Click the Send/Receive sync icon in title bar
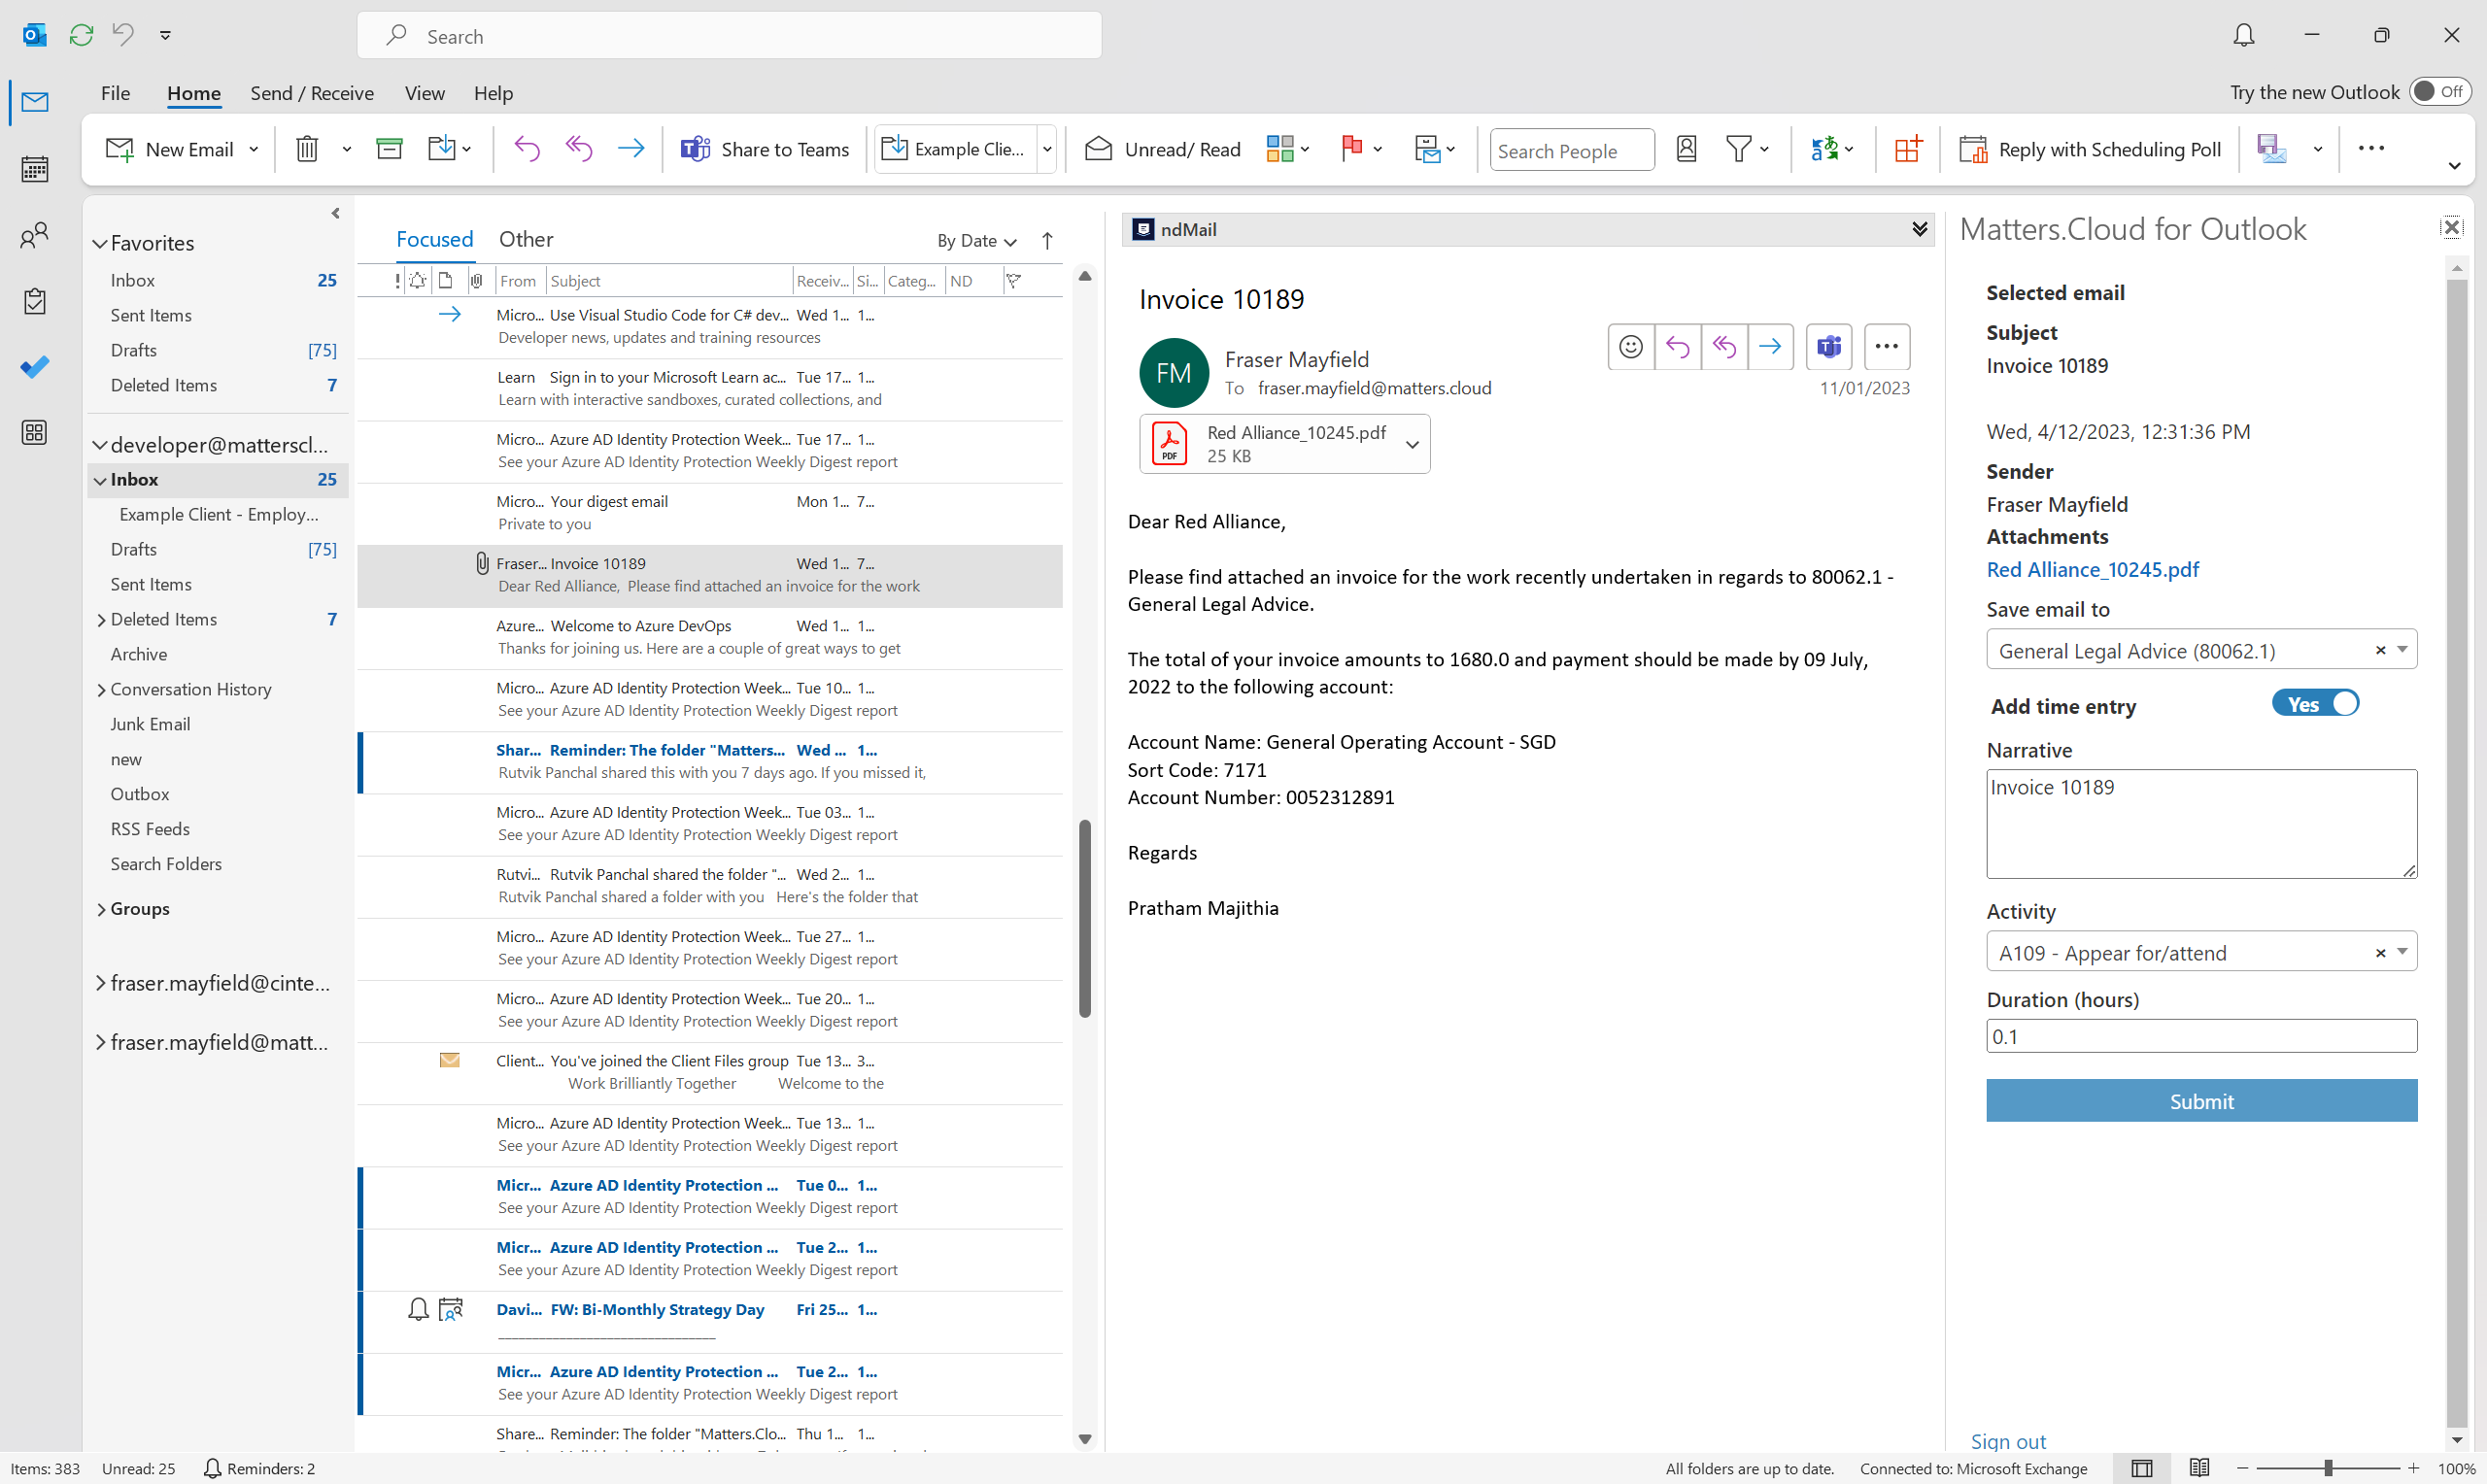2487x1484 pixels. [81, 35]
